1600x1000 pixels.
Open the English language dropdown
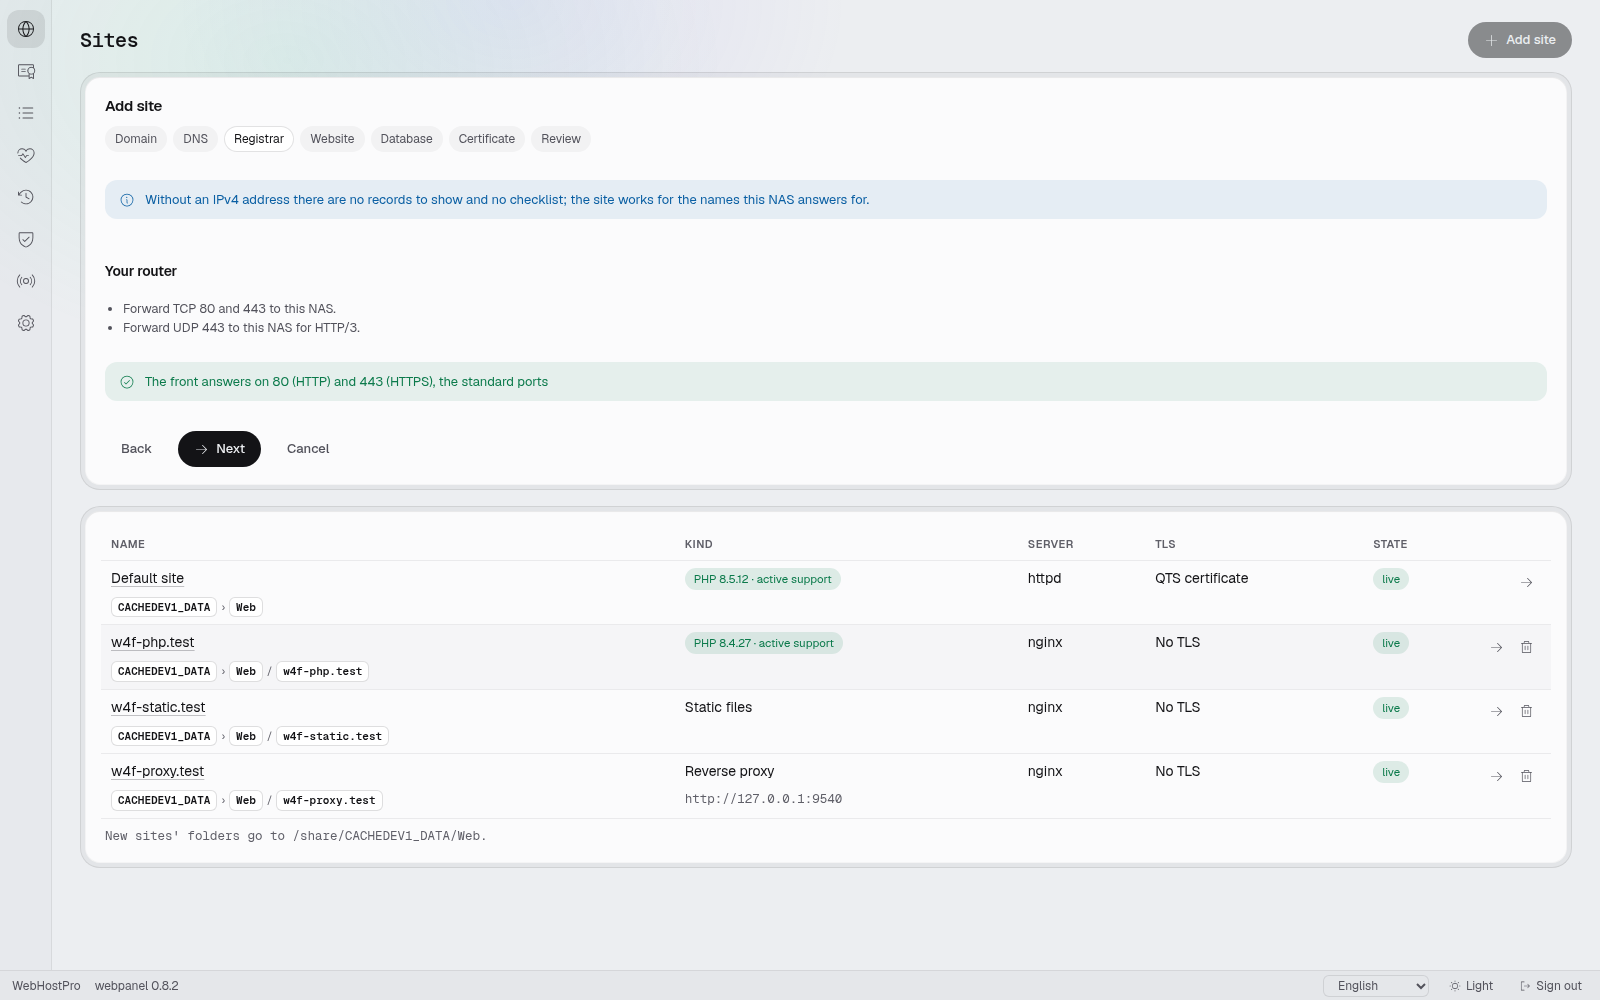point(1376,986)
